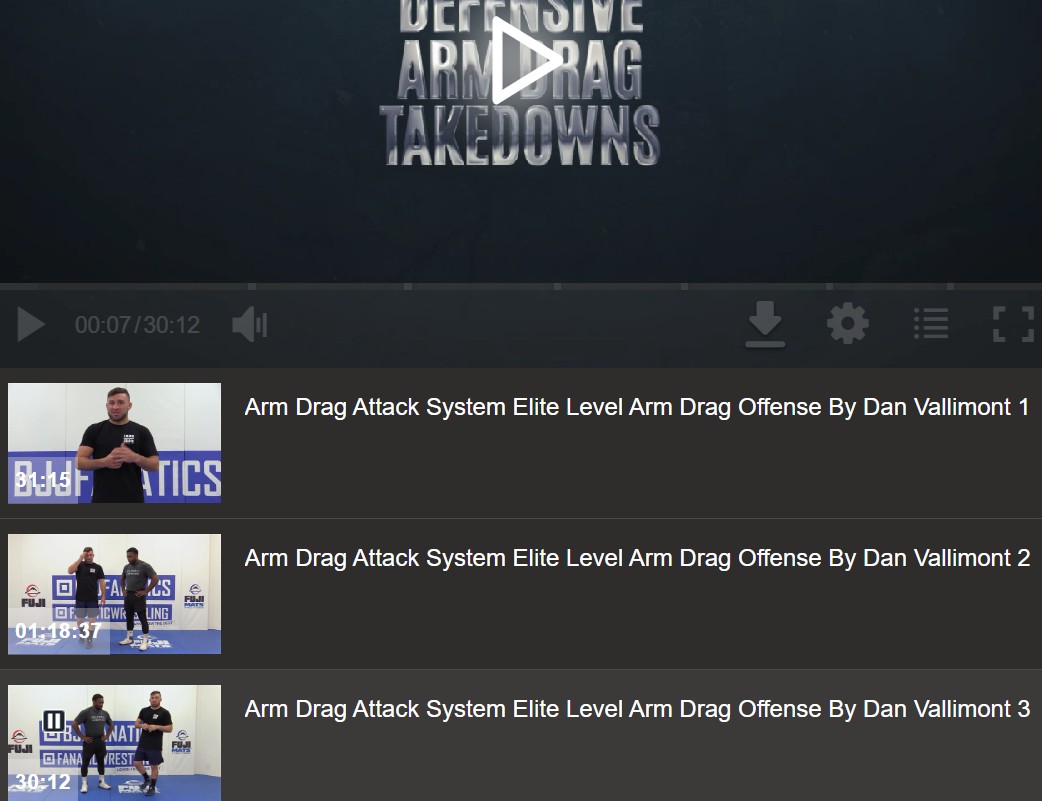The height and width of the screenshot is (801, 1042).
Task: Click the "TAKEDOWNS" title text in video
Action: 519,136
